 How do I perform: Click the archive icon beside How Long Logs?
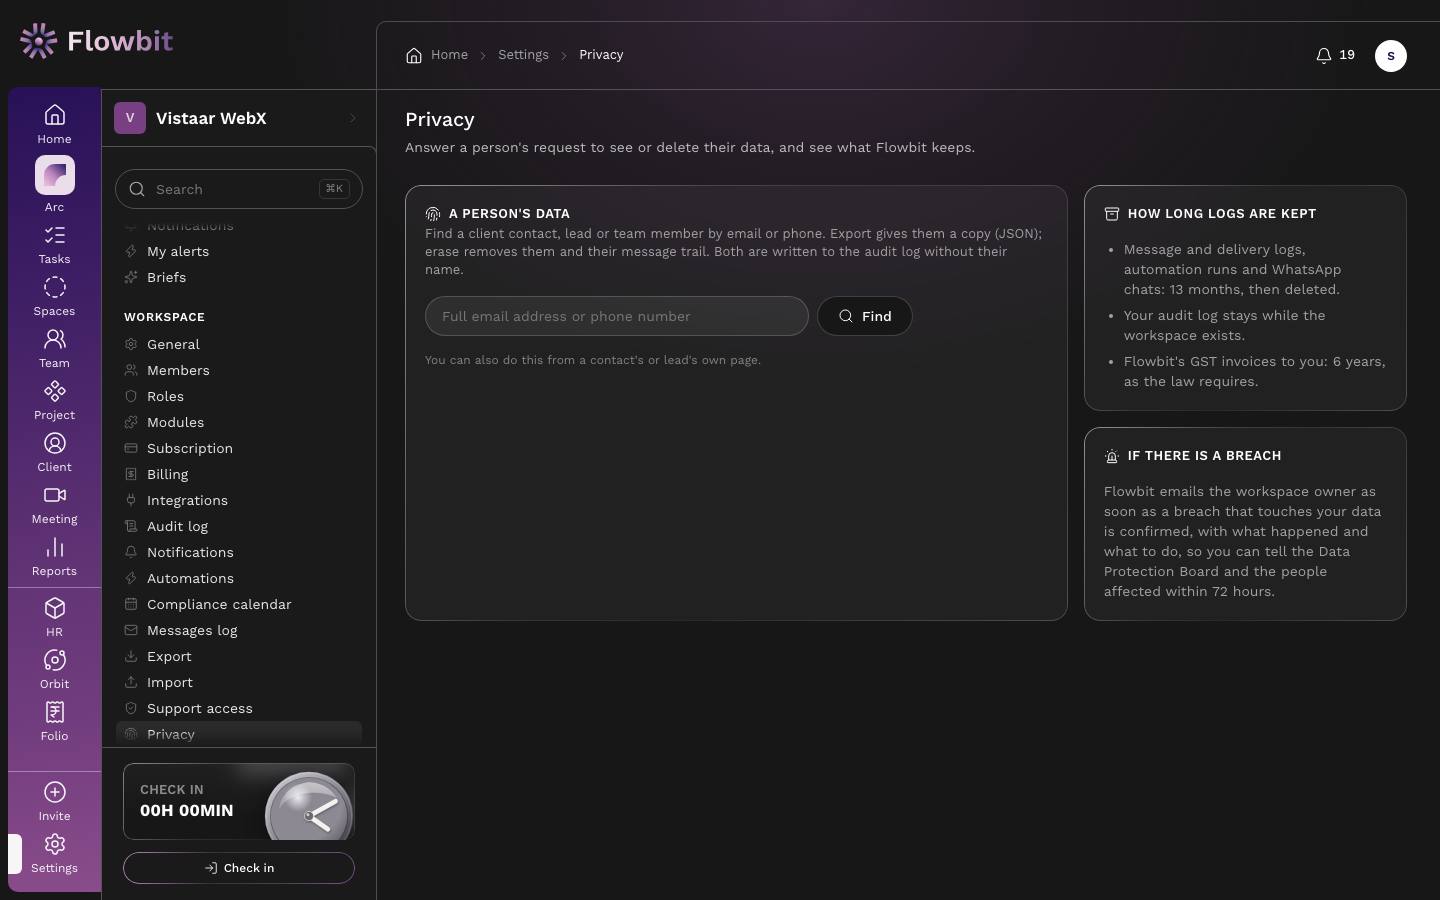[1112, 214]
